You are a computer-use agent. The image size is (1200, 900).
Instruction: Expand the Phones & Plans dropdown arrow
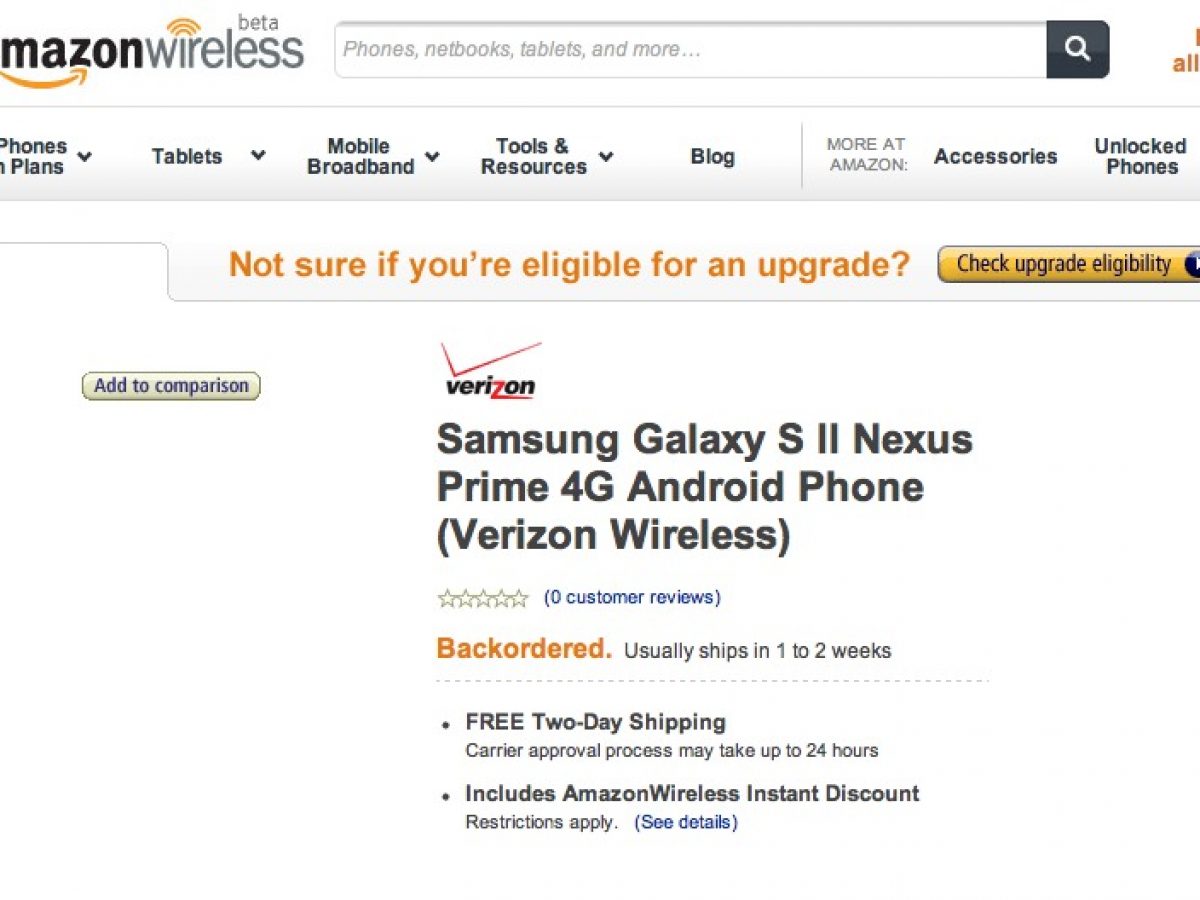tap(85, 157)
